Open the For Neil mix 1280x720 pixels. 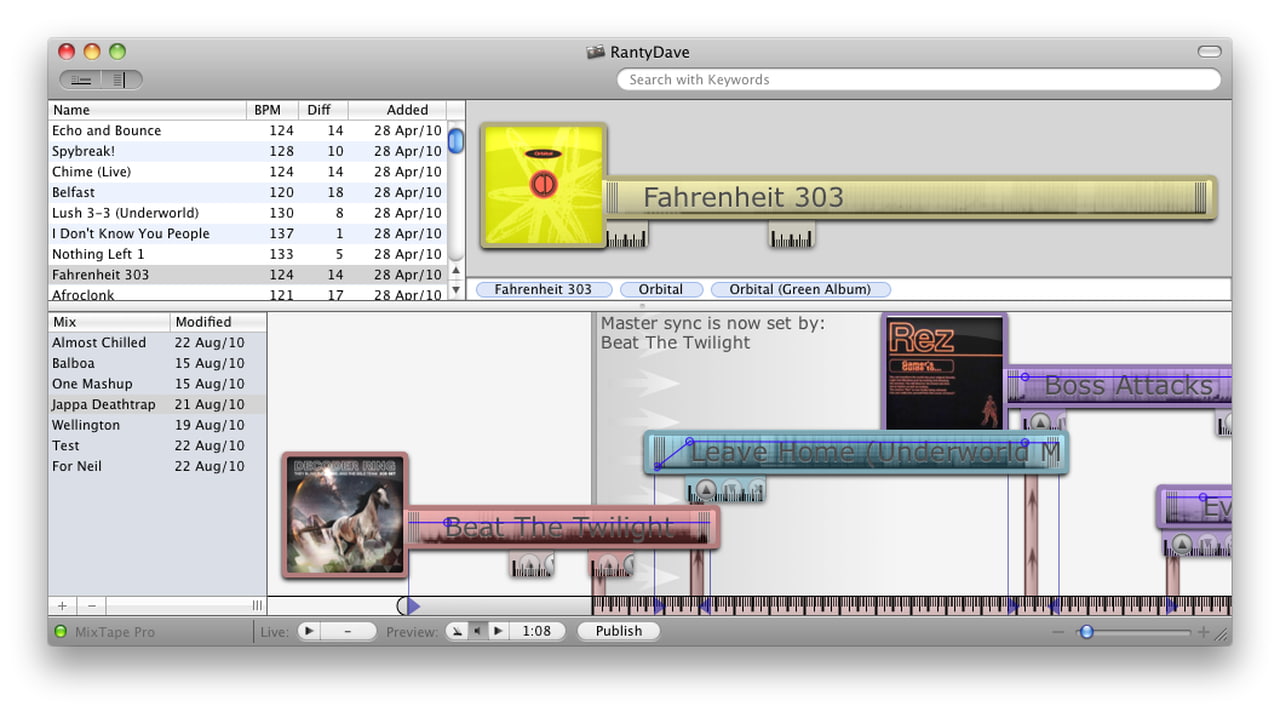pyautogui.click(x=157, y=466)
